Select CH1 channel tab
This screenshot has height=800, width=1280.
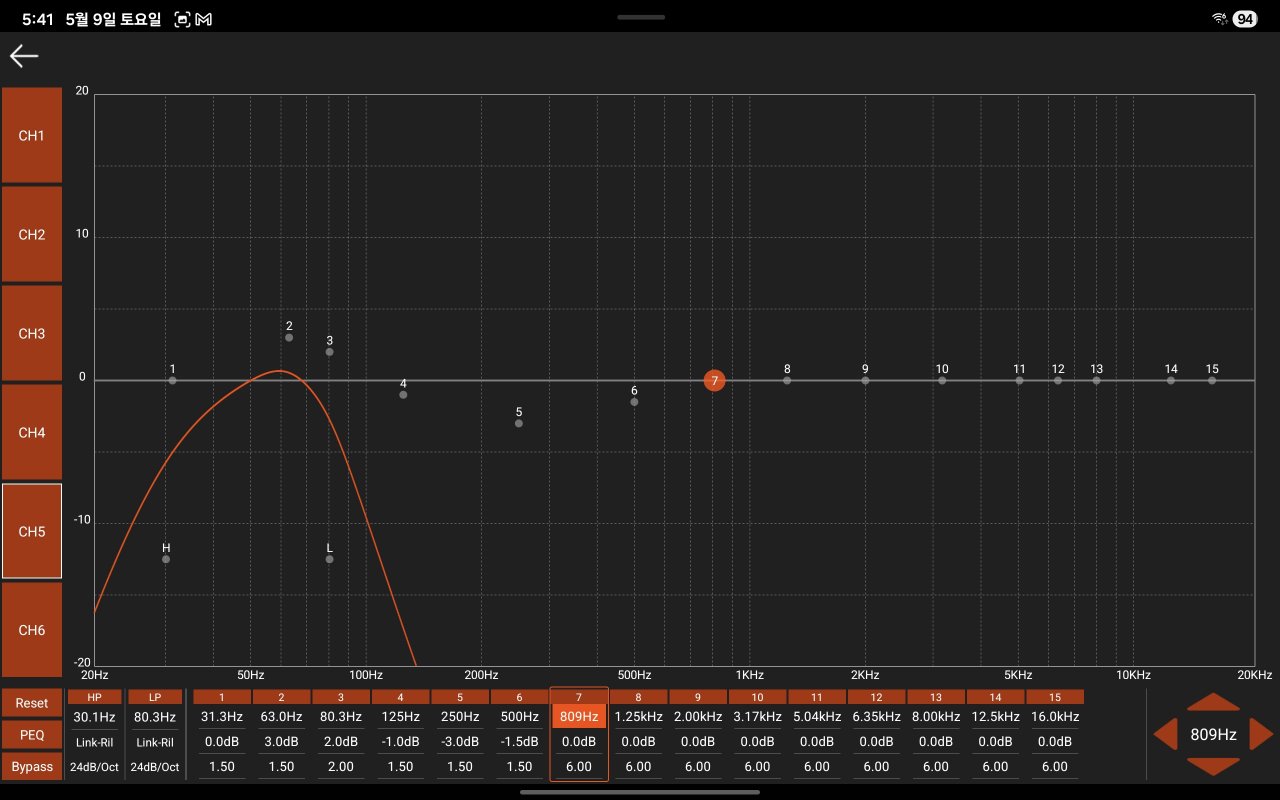point(32,135)
